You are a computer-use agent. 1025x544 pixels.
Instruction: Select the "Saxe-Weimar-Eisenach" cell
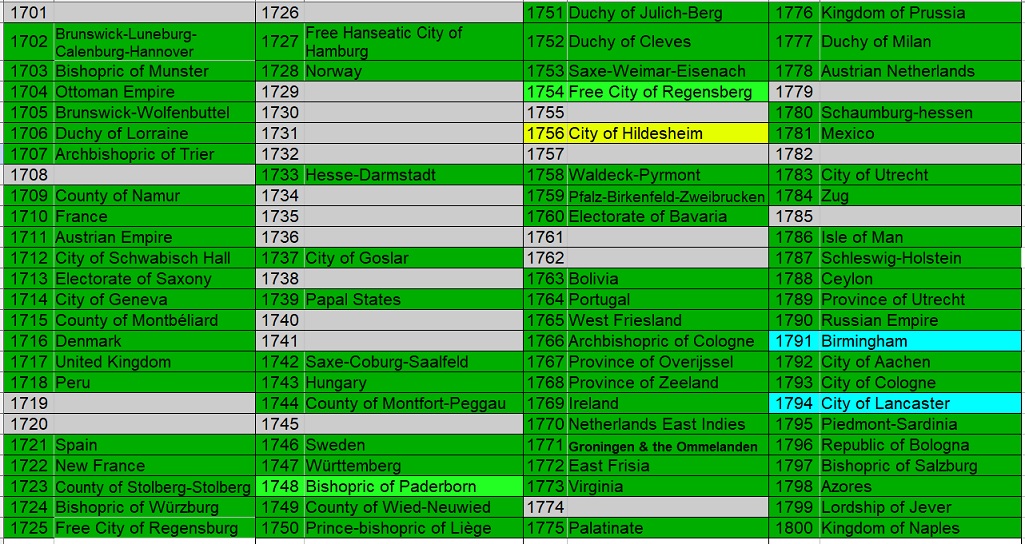pos(667,71)
